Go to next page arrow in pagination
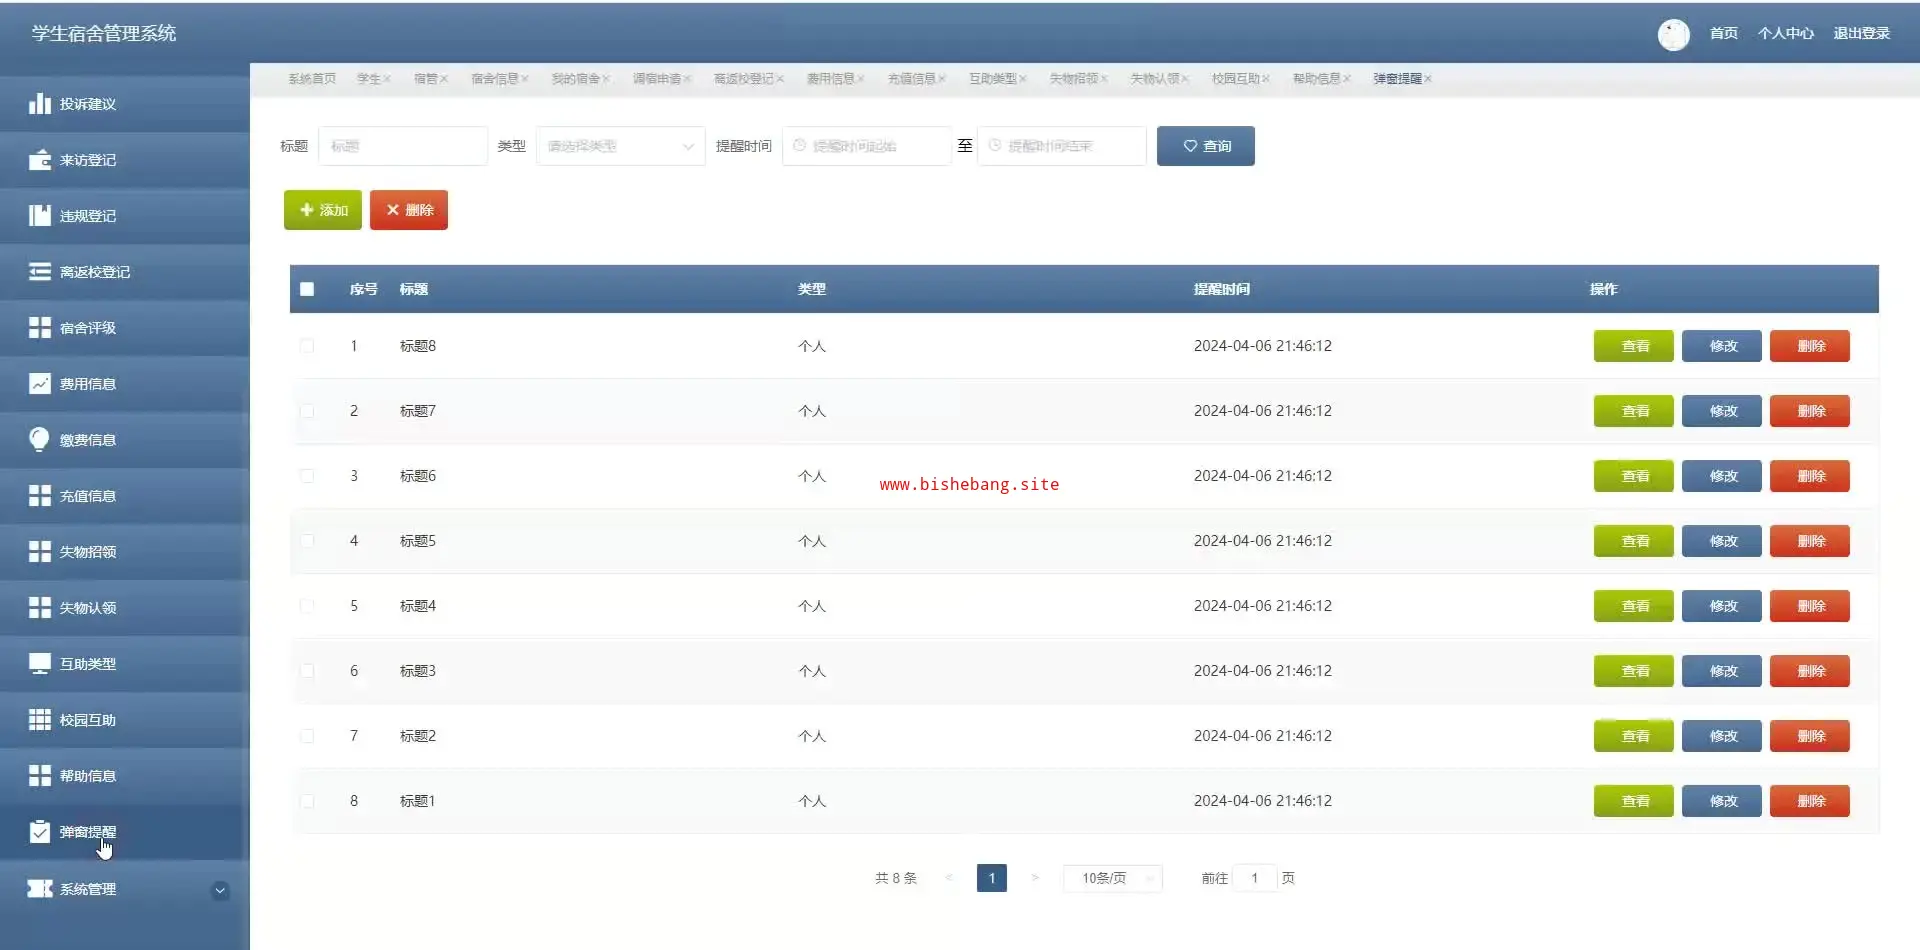 [x=1035, y=878]
